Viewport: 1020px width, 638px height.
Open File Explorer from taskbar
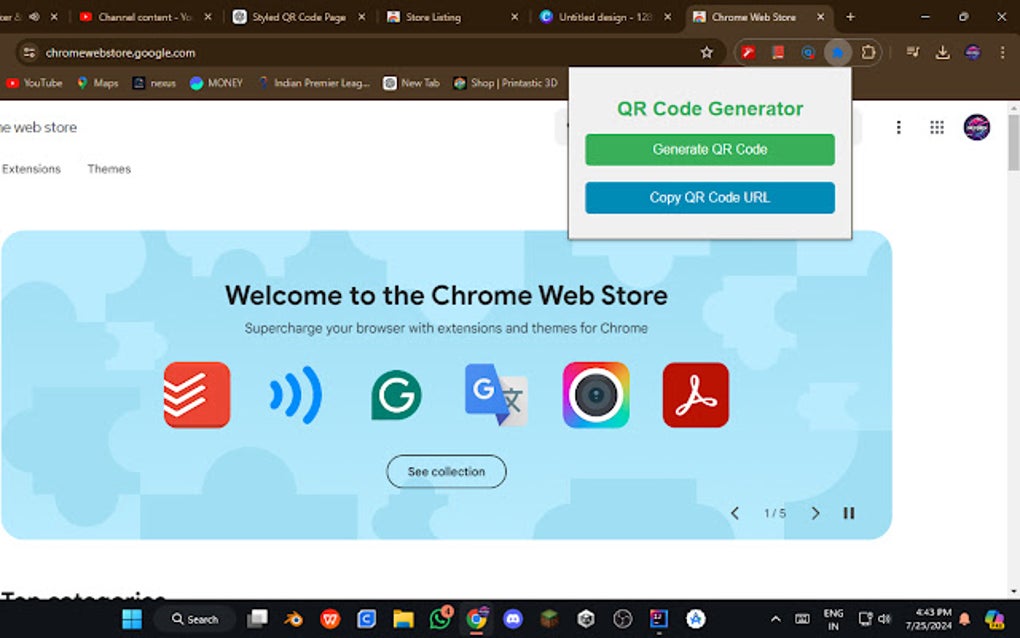pos(403,619)
